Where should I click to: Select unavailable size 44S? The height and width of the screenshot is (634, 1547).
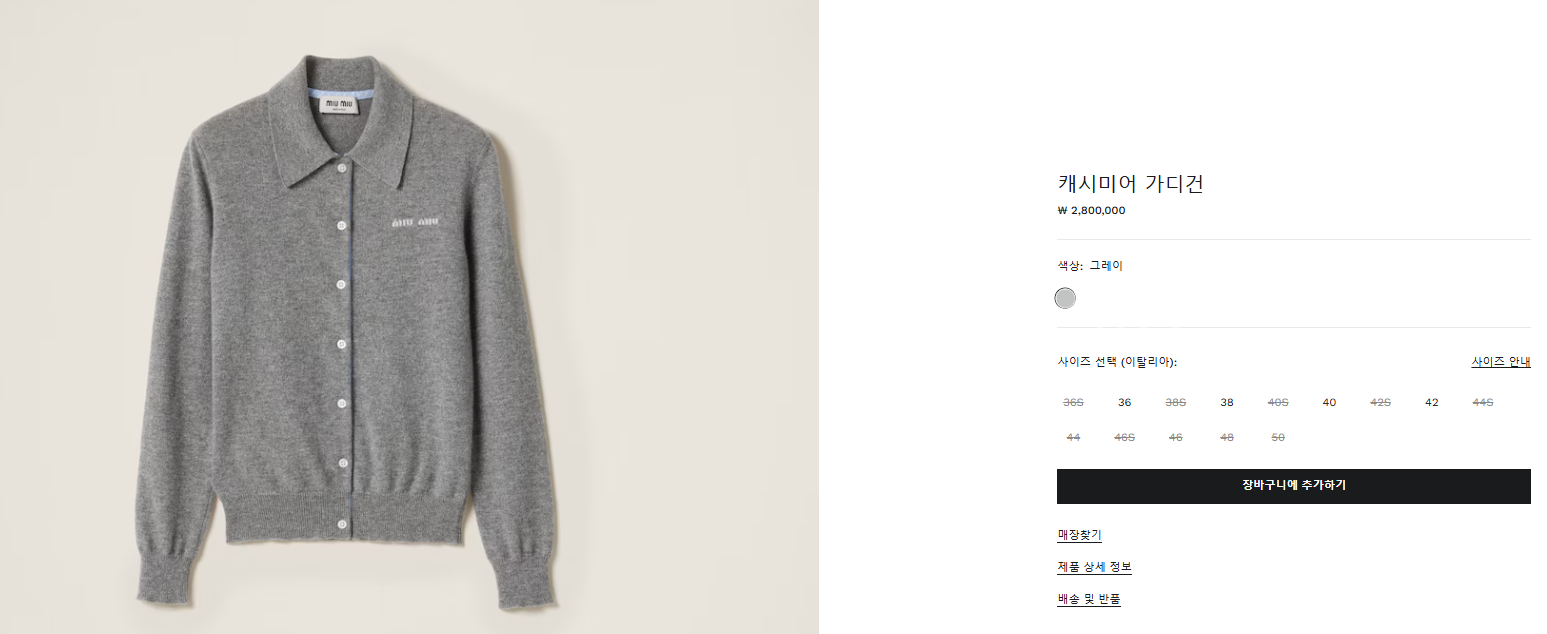click(1483, 402)
